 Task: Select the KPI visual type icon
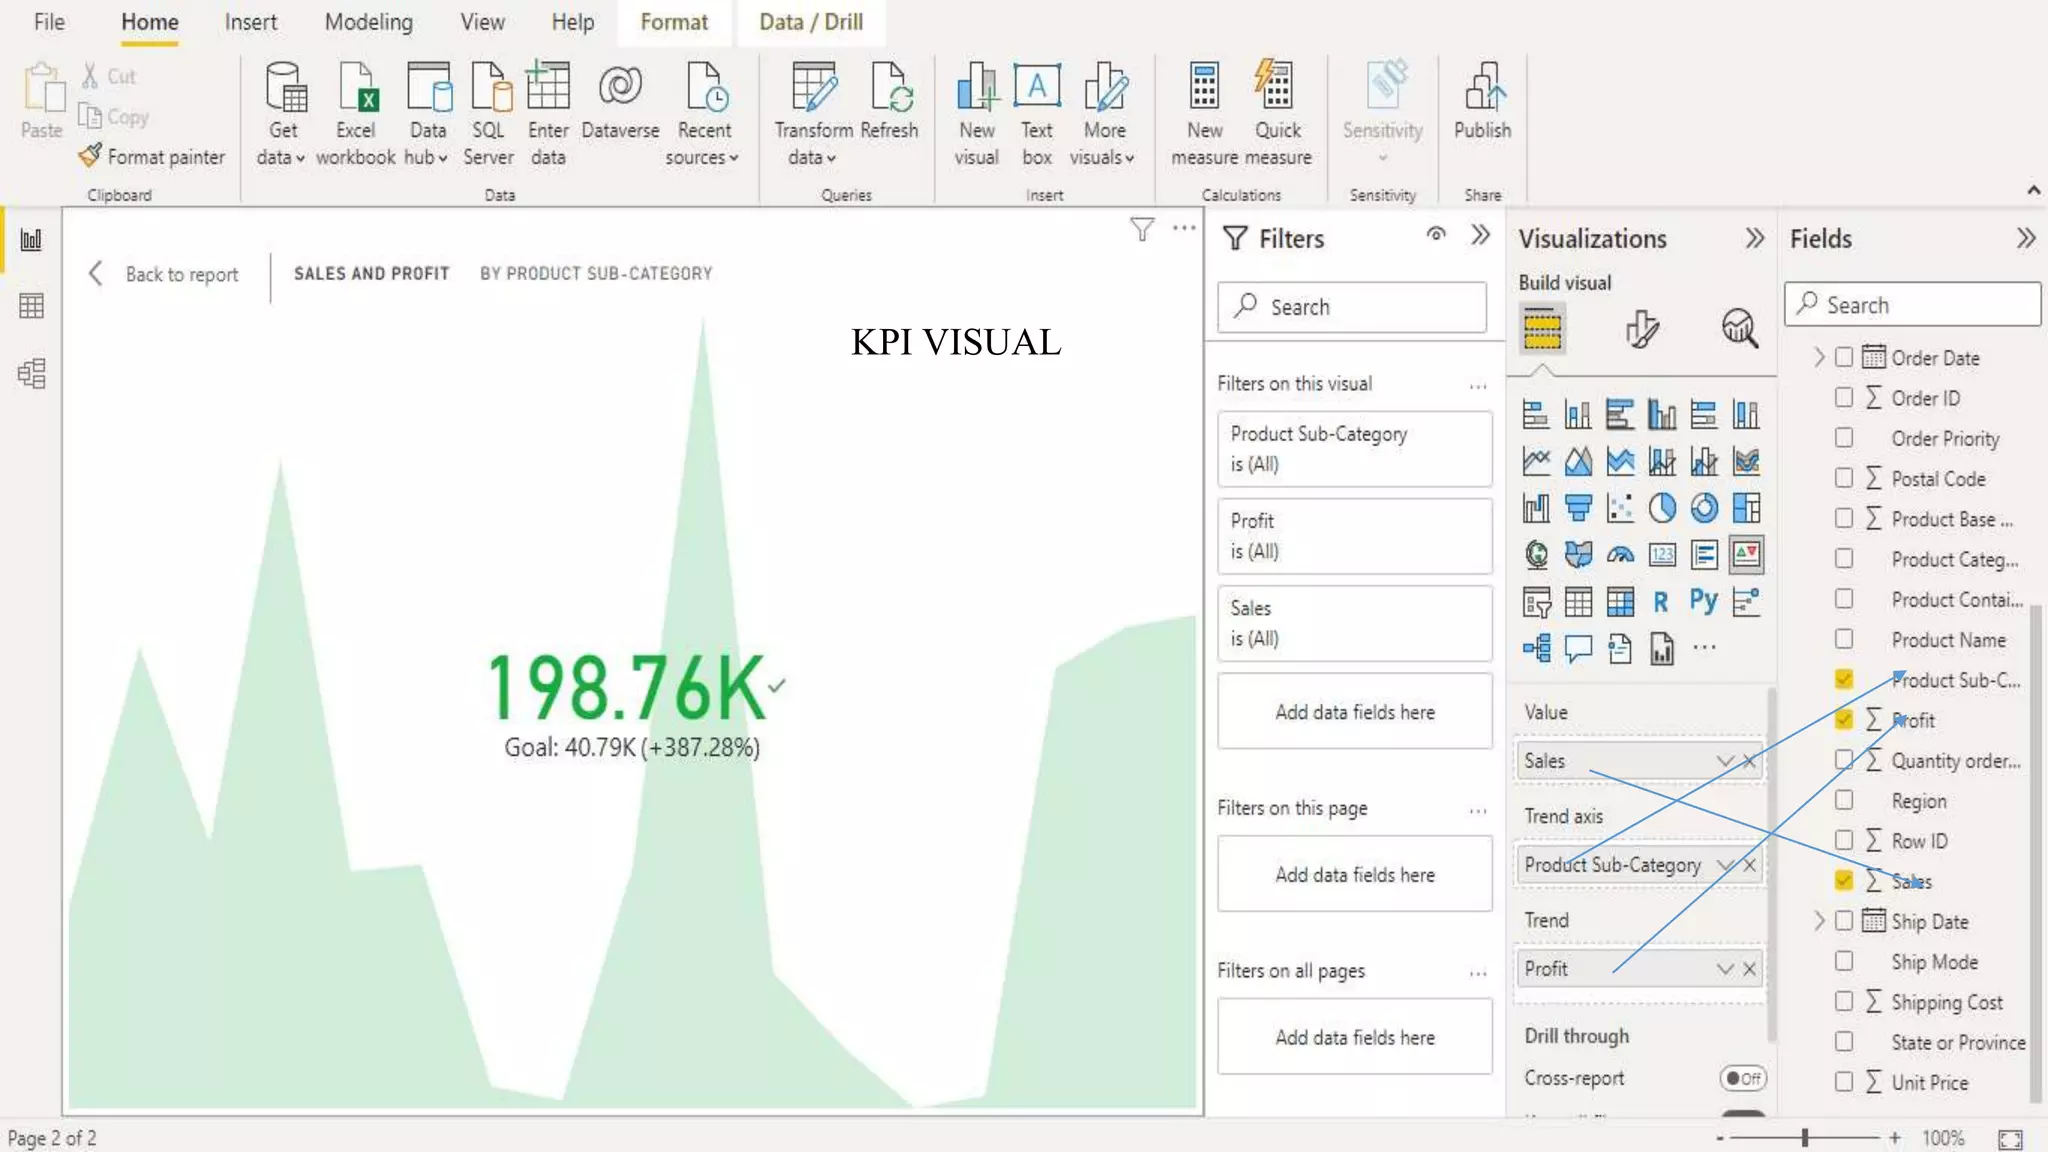click(x=1746, y=554)
